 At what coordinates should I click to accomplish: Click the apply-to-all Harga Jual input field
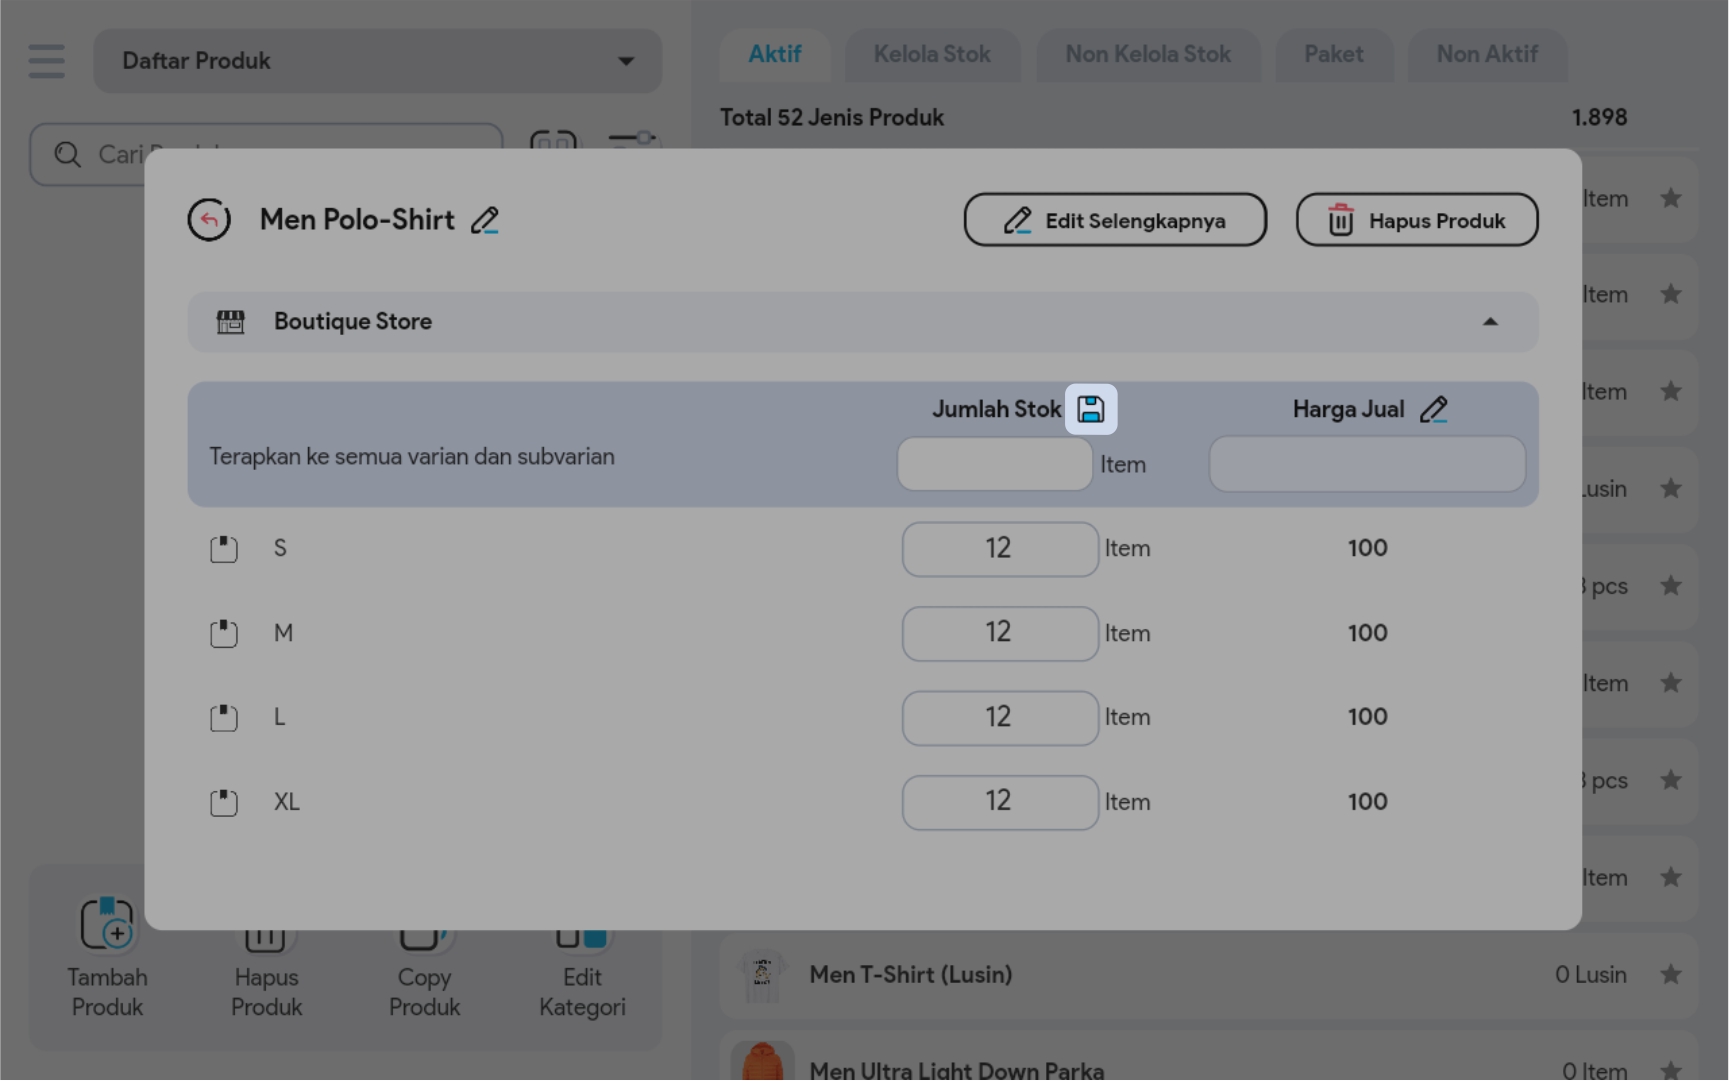(x=1366, y=464)
